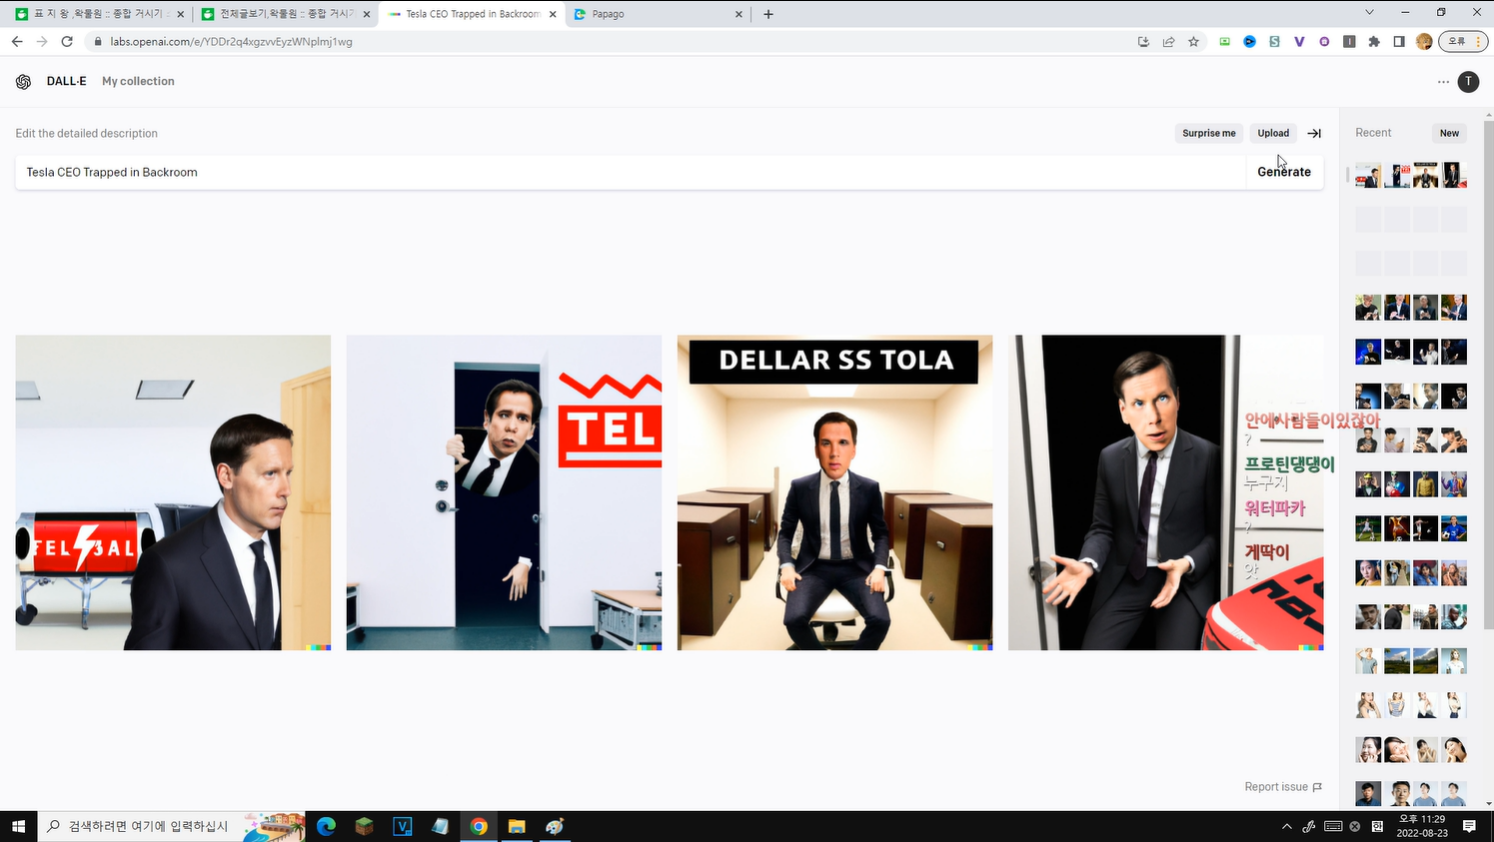Click the Report issue link
Viewport: 1494px width, 842px height.
click(x=1283, y=787)
